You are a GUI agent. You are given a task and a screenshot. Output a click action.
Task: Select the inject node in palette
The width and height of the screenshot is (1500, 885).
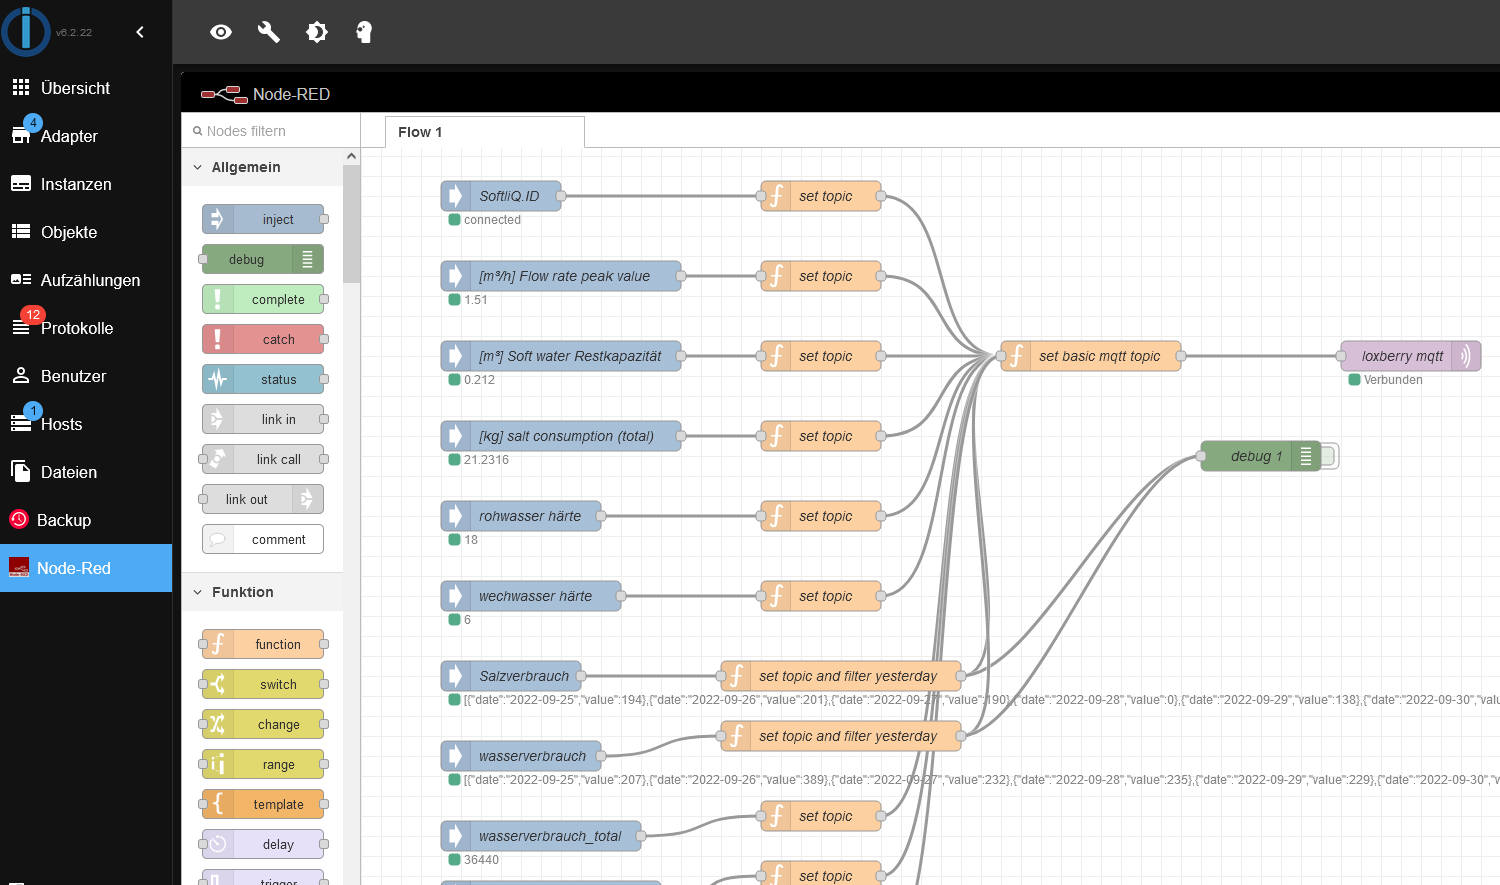(264, 219)
